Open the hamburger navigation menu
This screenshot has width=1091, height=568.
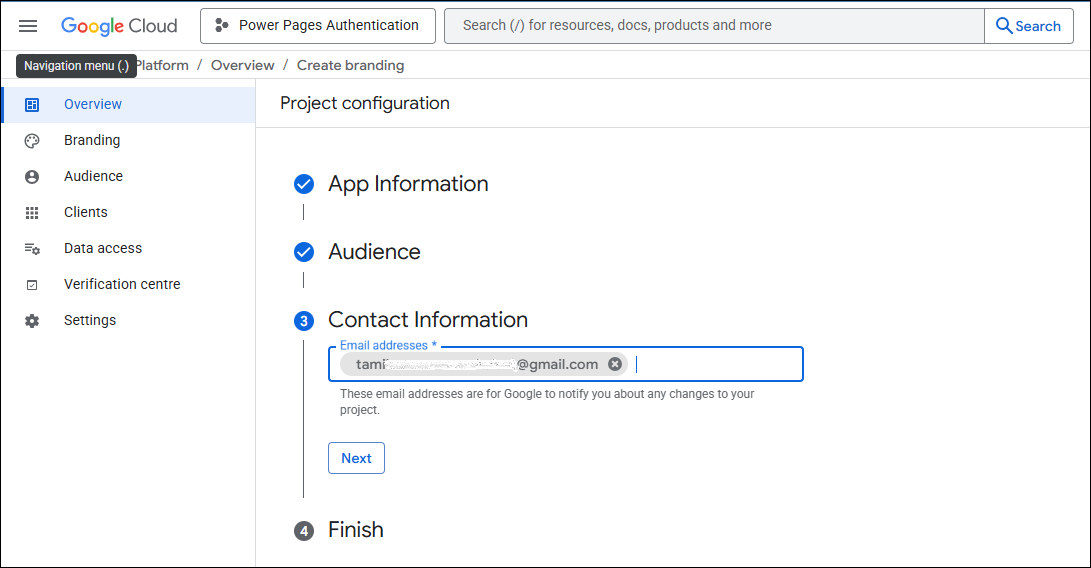[x=28, y=26]
